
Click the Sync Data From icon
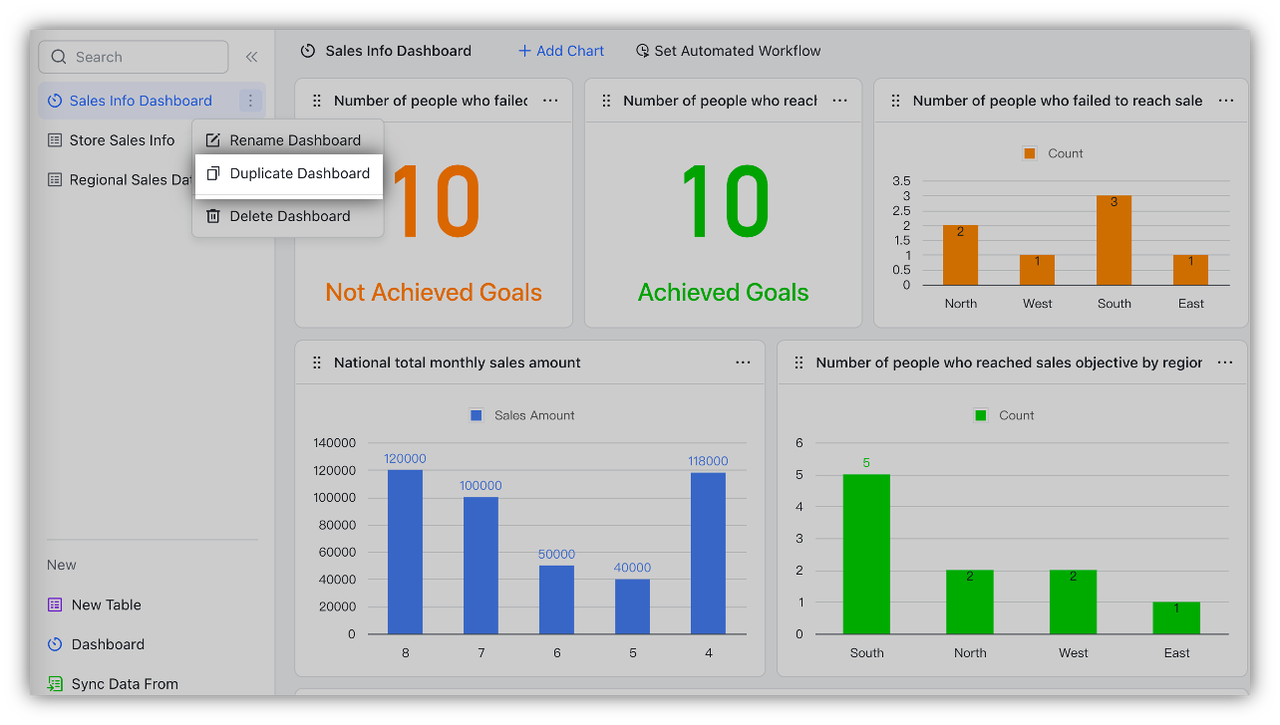[54, 683]
